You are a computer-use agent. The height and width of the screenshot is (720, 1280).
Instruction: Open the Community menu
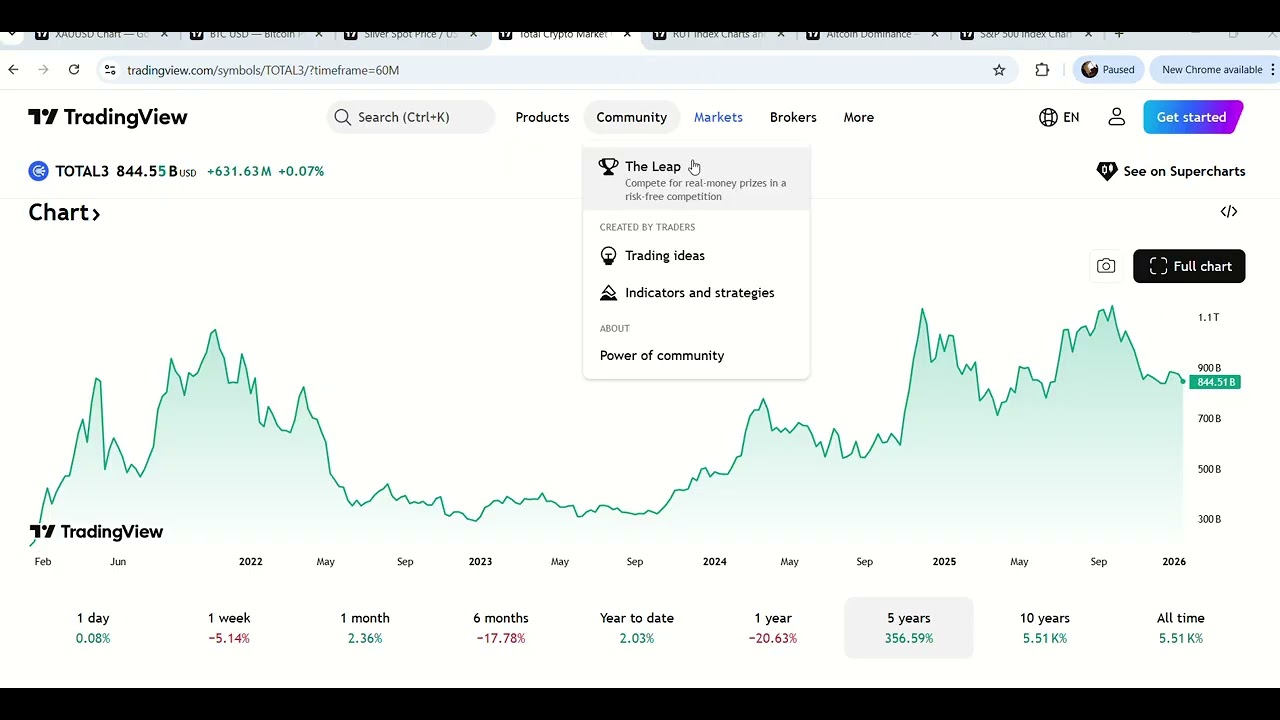pyautogui.click(x=631, y=117)
